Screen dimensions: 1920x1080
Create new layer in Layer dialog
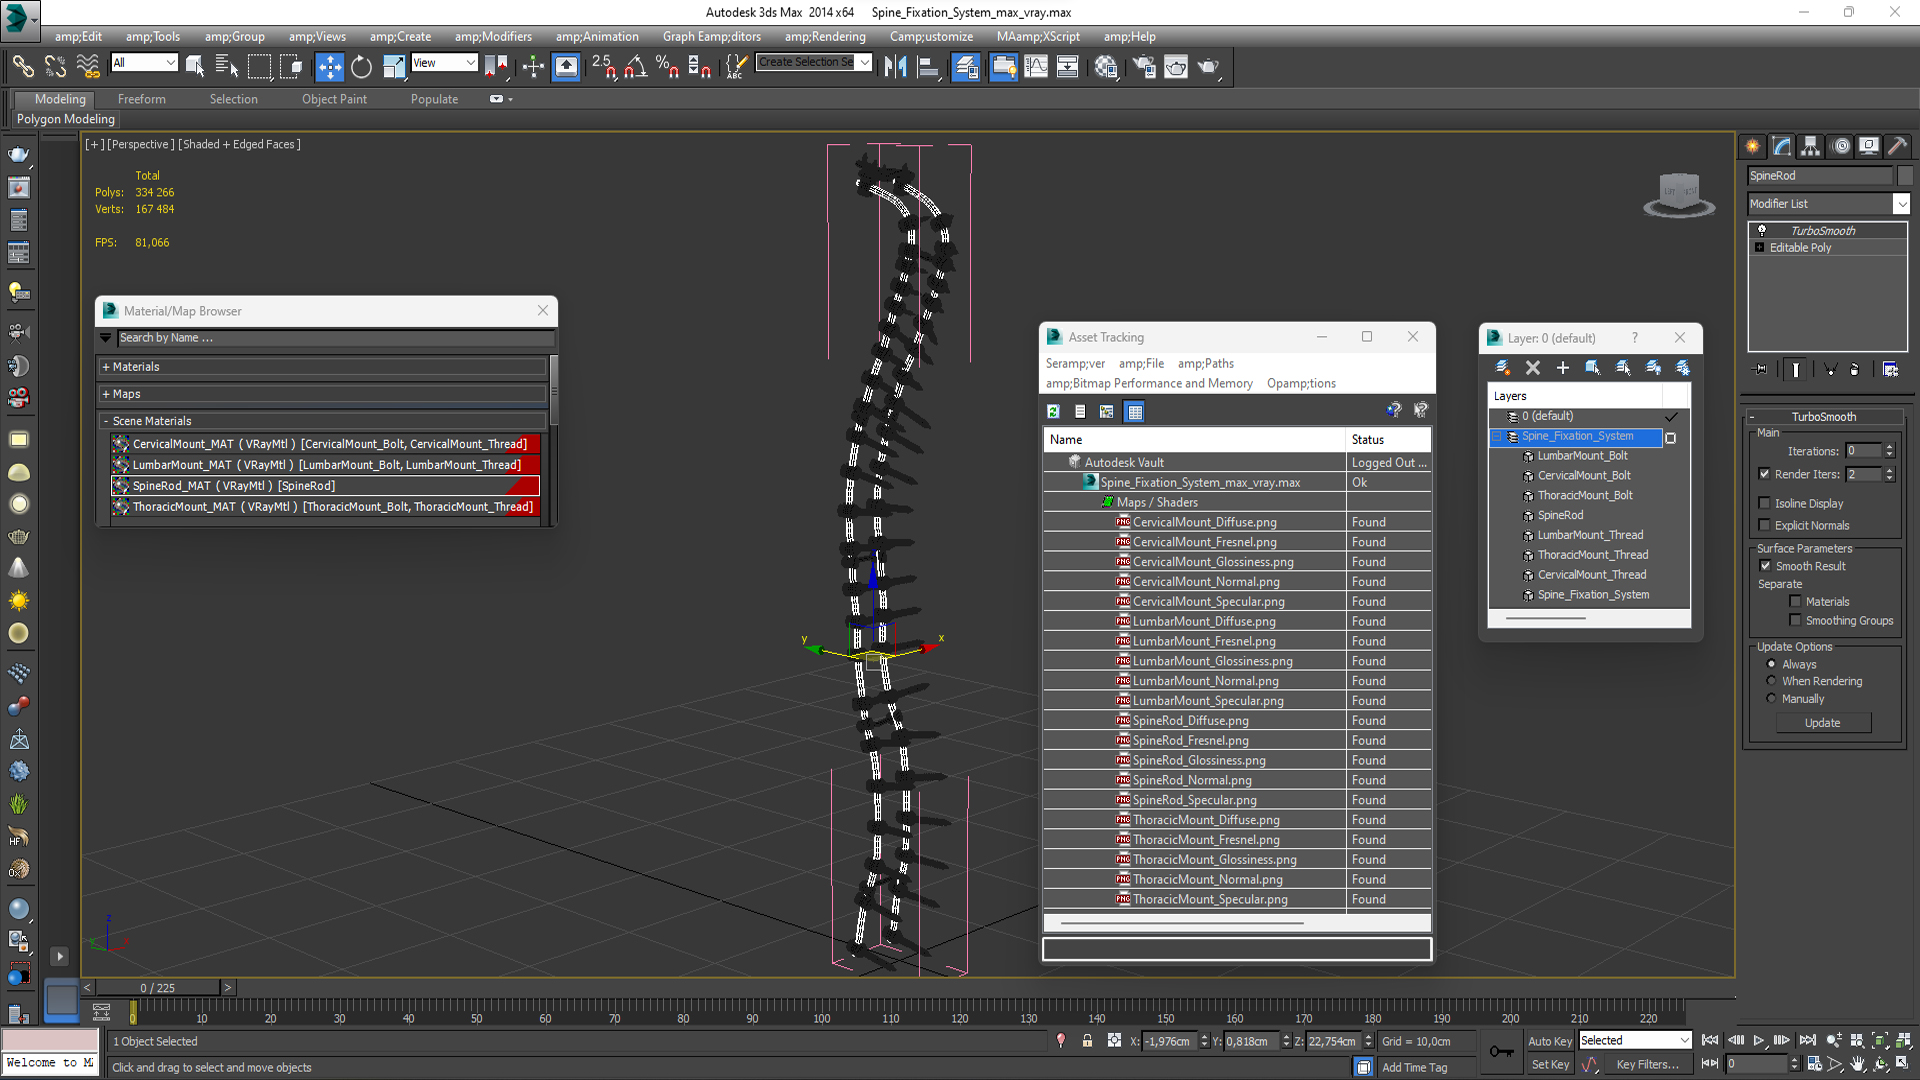click(1502, 368)
